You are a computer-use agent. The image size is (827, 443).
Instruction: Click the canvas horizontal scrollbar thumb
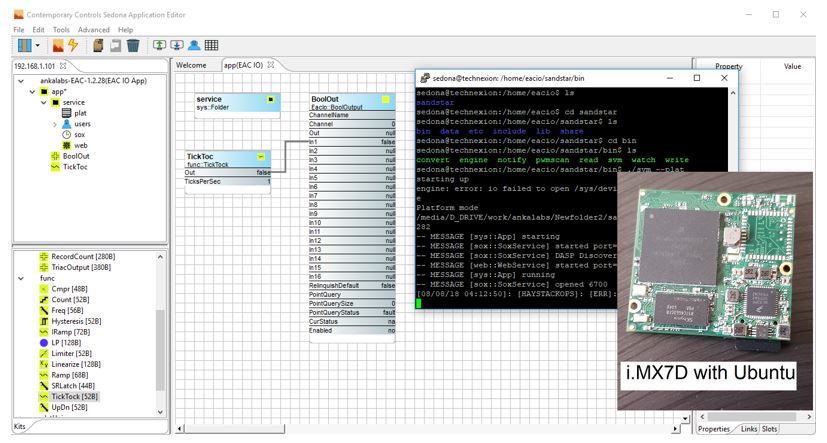point(235,428)
